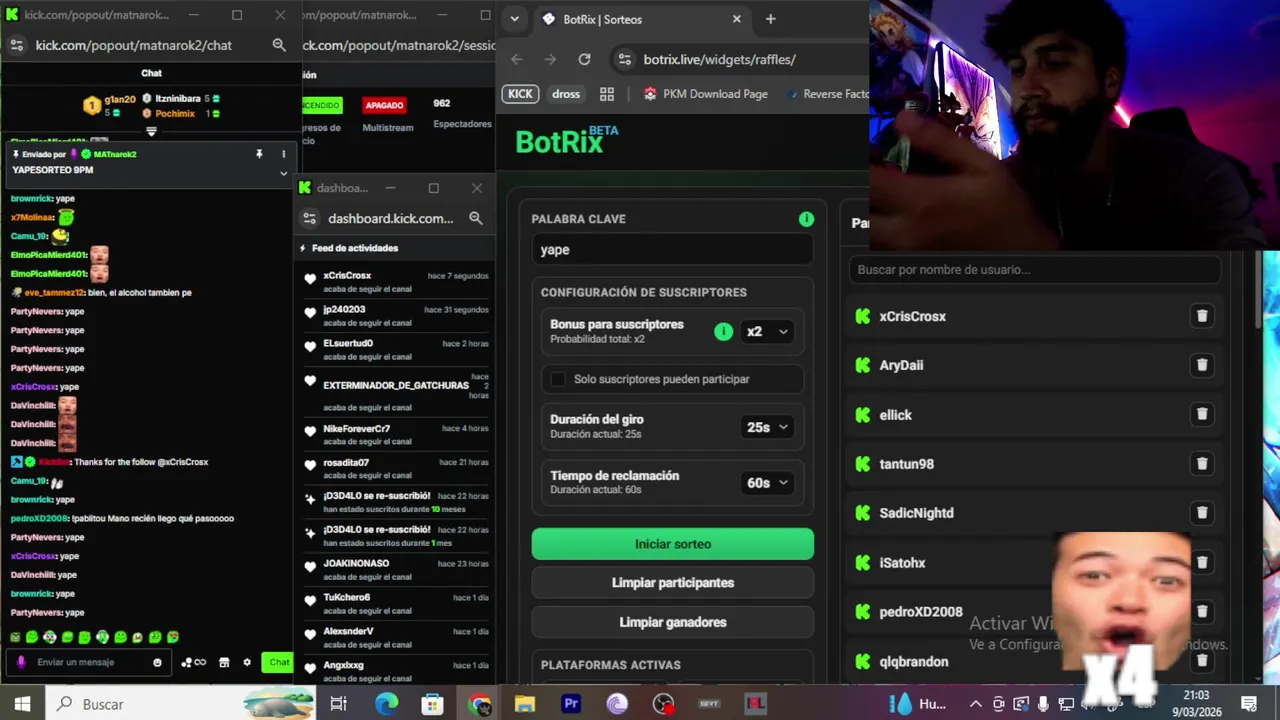Expand leaderboard arrow under chat header
Image resolution: width=1280 pixels, height=720 pixels.
coord(151,131)
